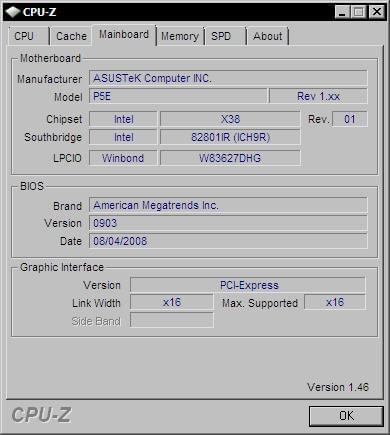Open the Cache tab
The width and height of the screenshot is (390, 435).
tap(71, 36)
